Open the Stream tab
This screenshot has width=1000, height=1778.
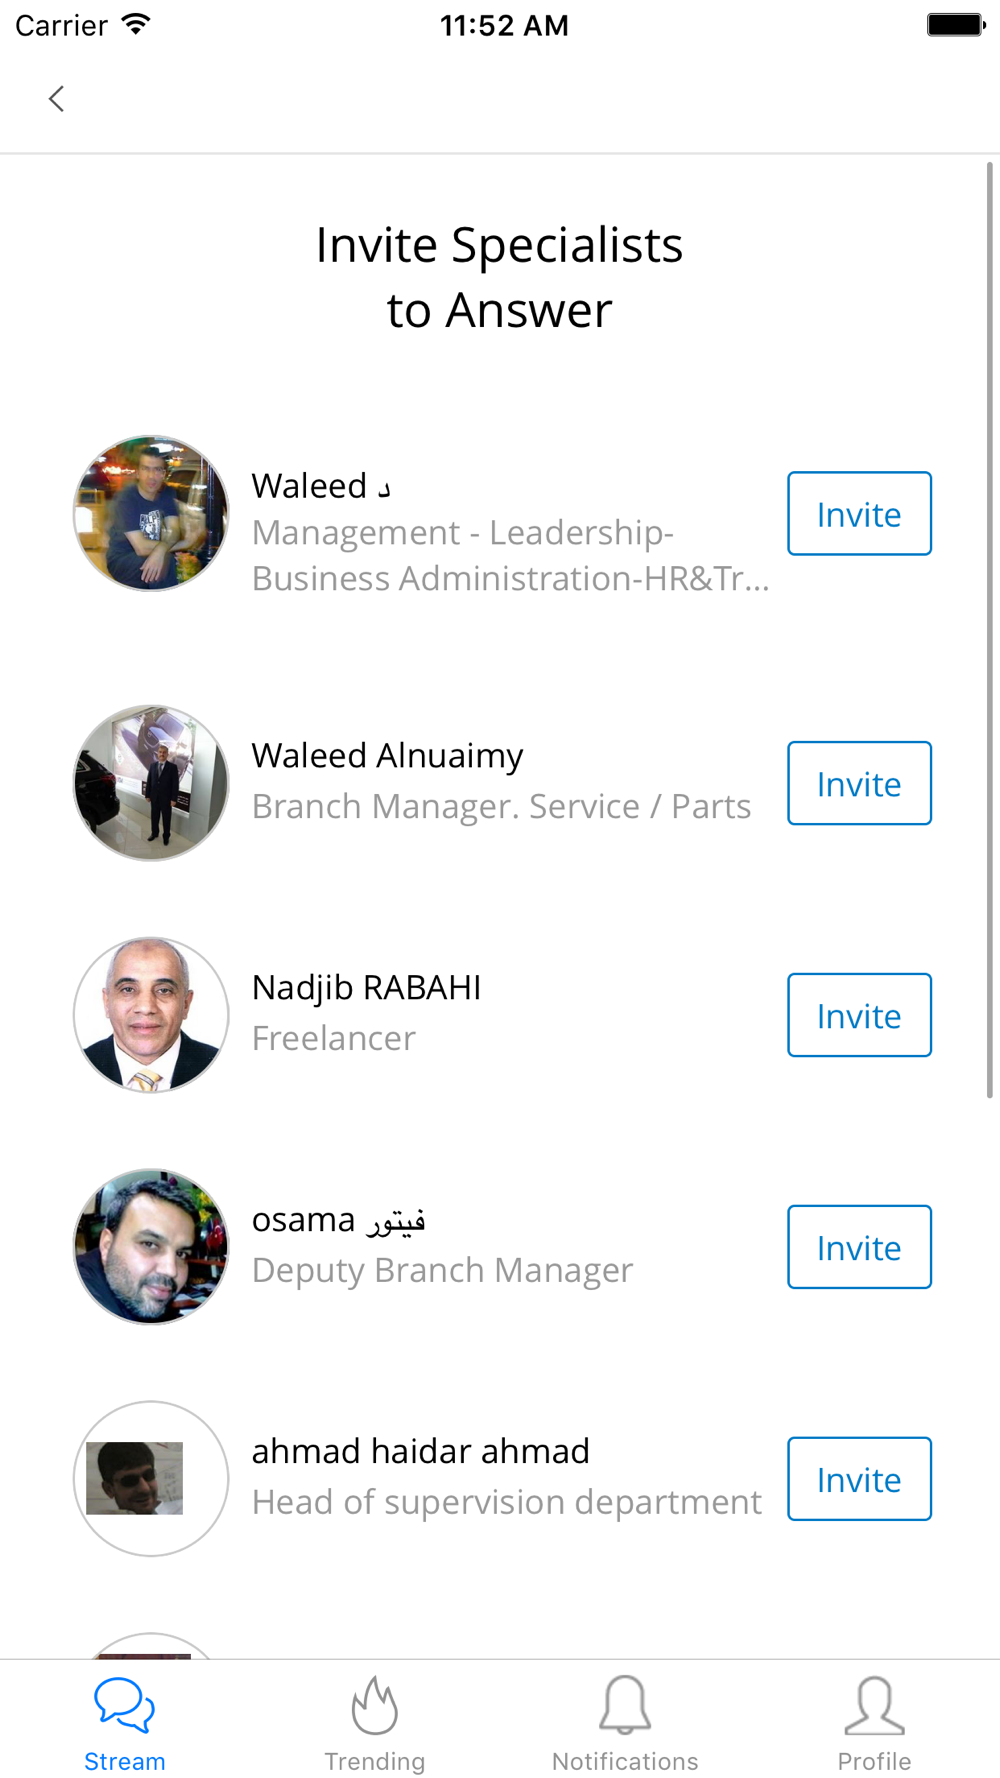coord(125,1724)
